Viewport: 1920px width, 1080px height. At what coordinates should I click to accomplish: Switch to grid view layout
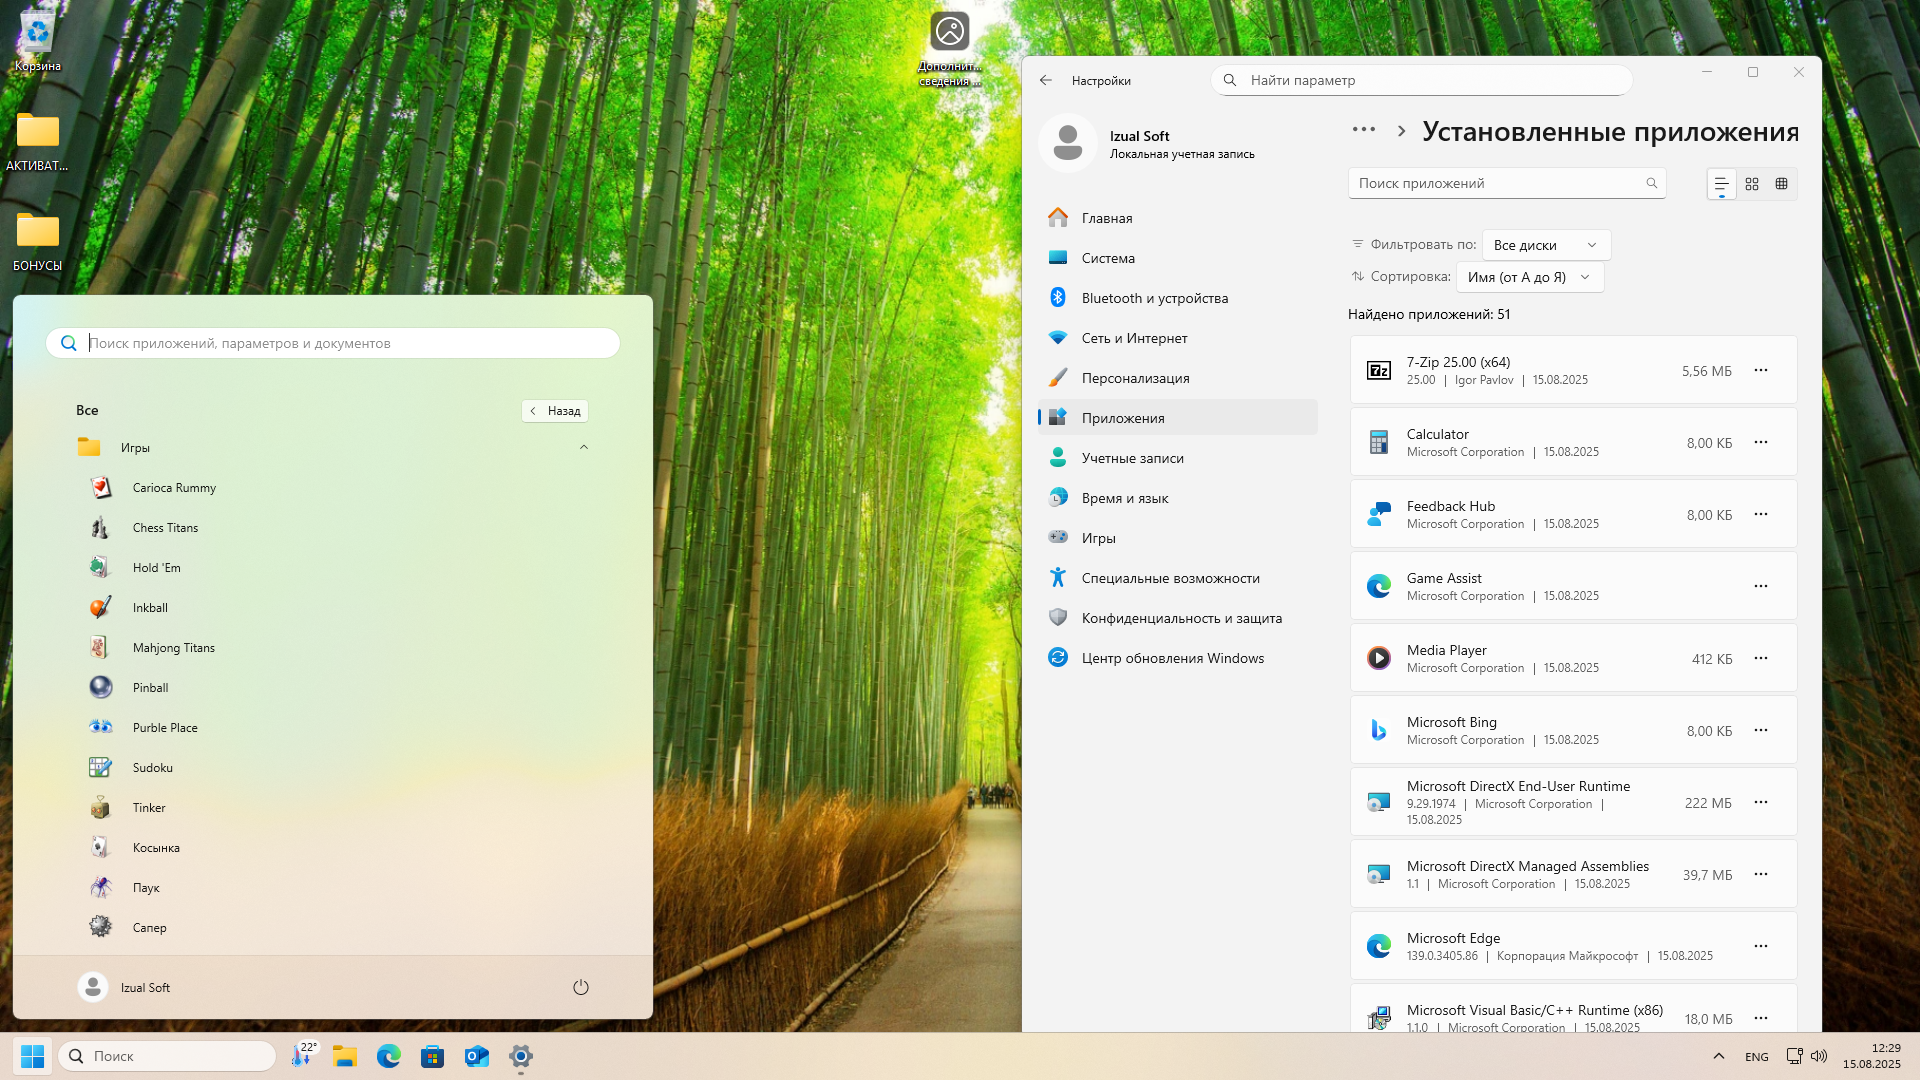tap(1752, 184)
